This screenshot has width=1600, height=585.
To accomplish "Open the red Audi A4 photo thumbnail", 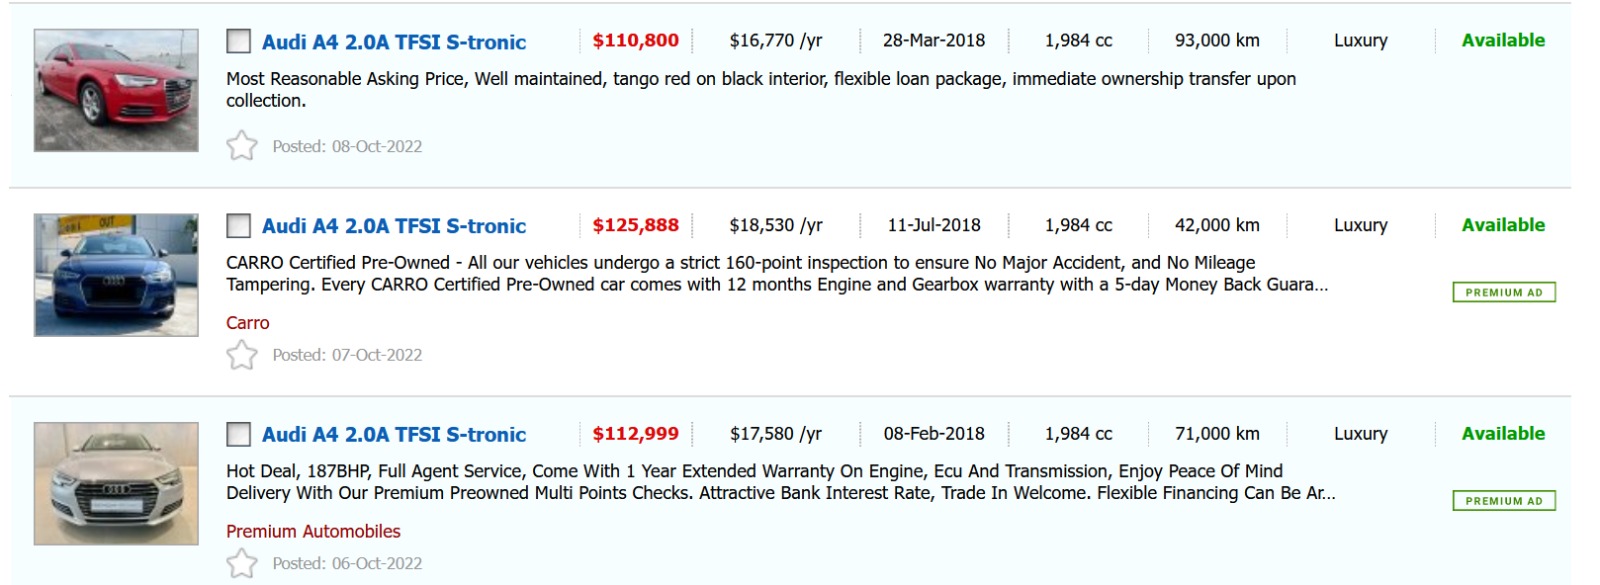I will tap(116, 90).
